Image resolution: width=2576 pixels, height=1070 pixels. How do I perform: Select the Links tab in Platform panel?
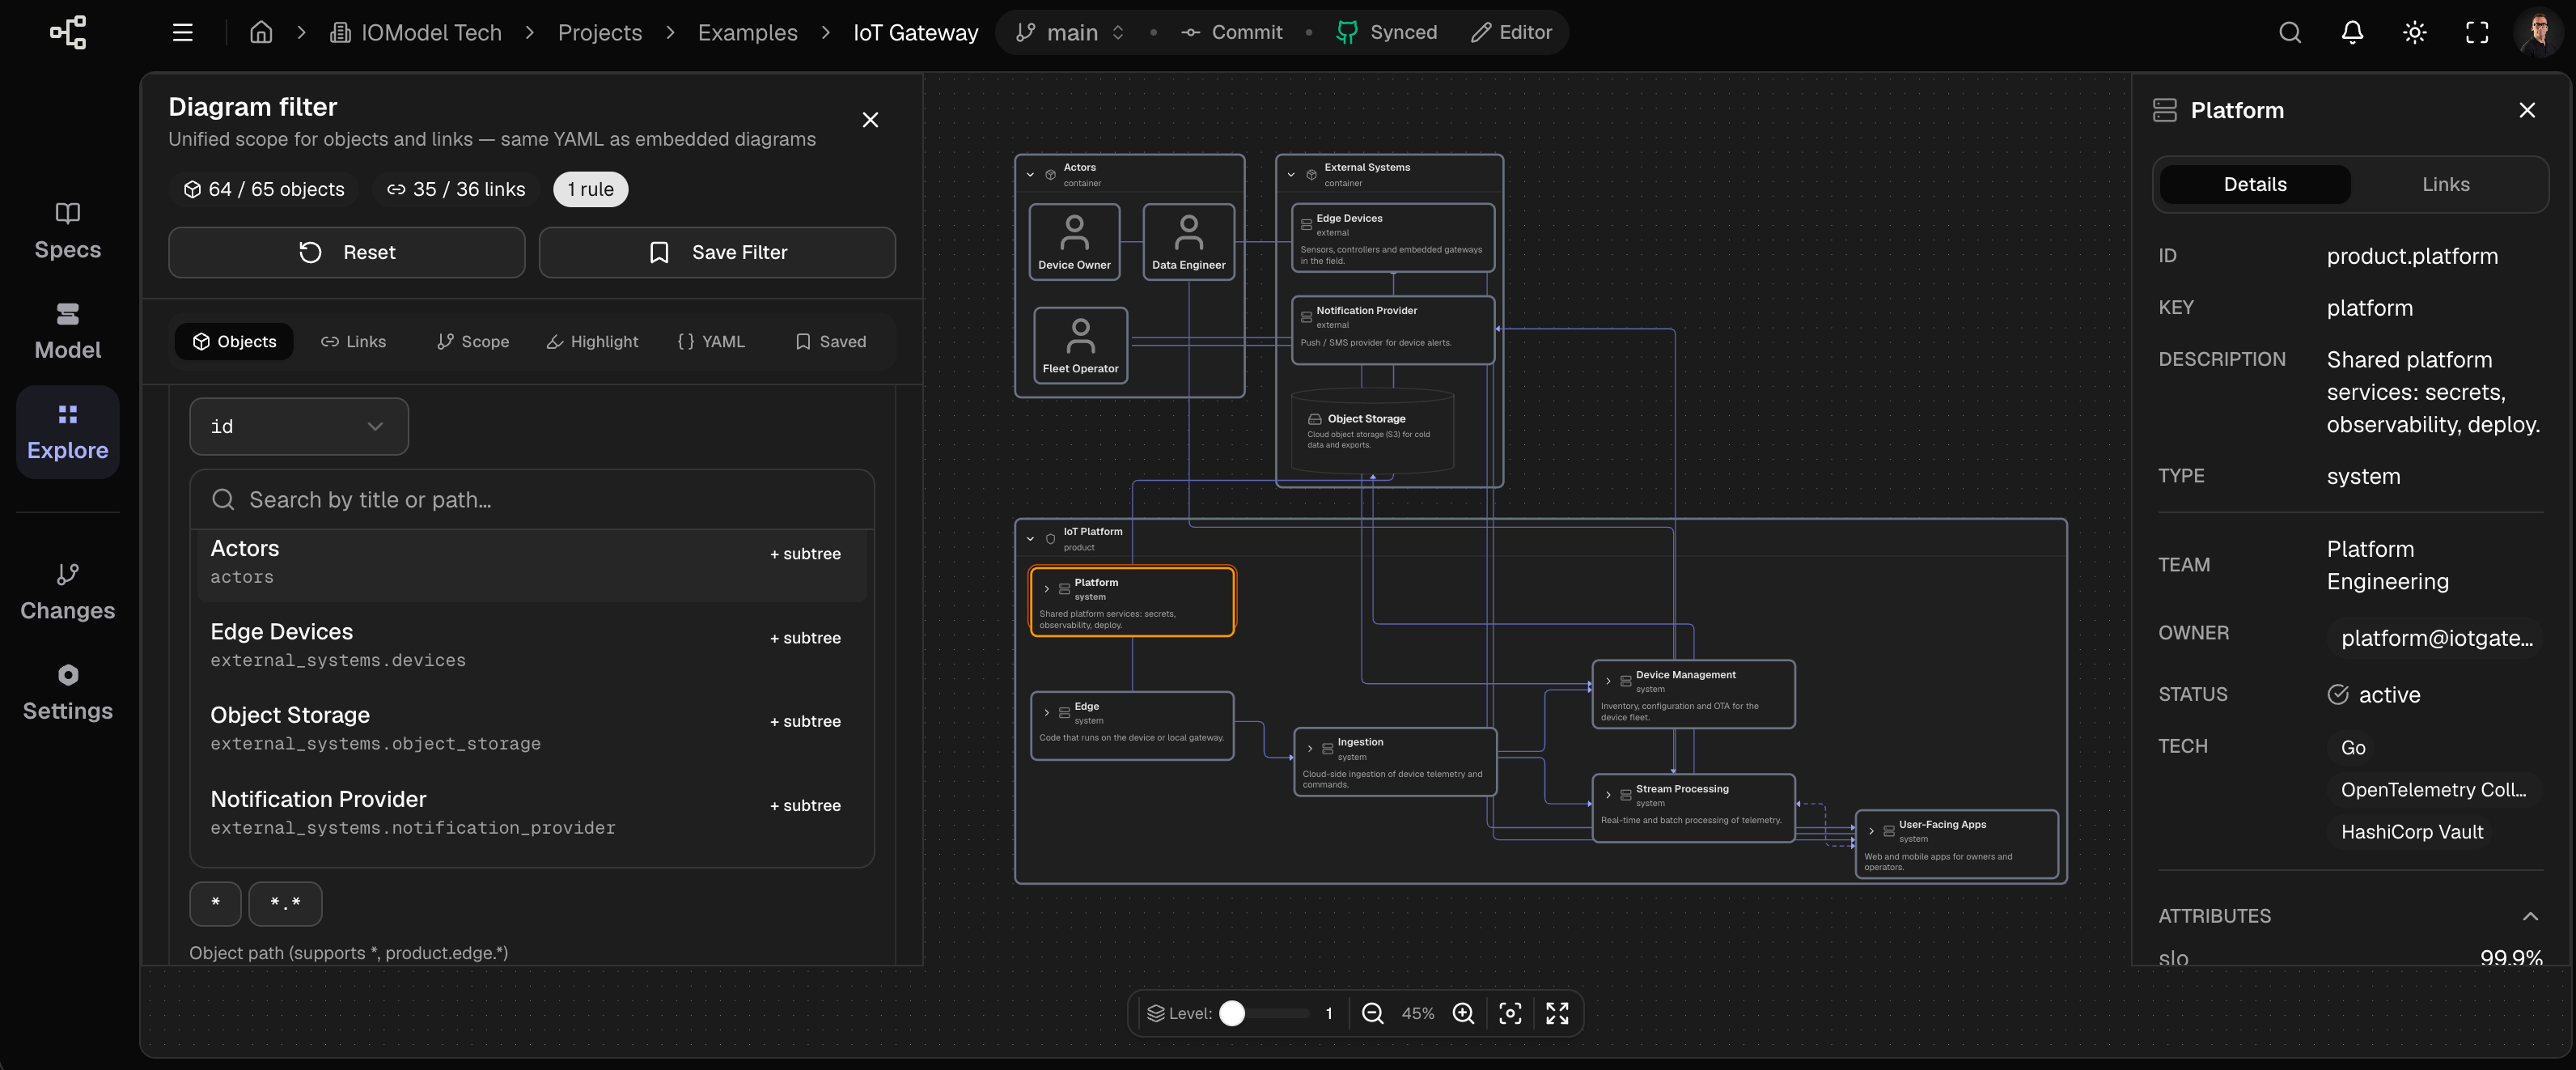pos(2445,184)
